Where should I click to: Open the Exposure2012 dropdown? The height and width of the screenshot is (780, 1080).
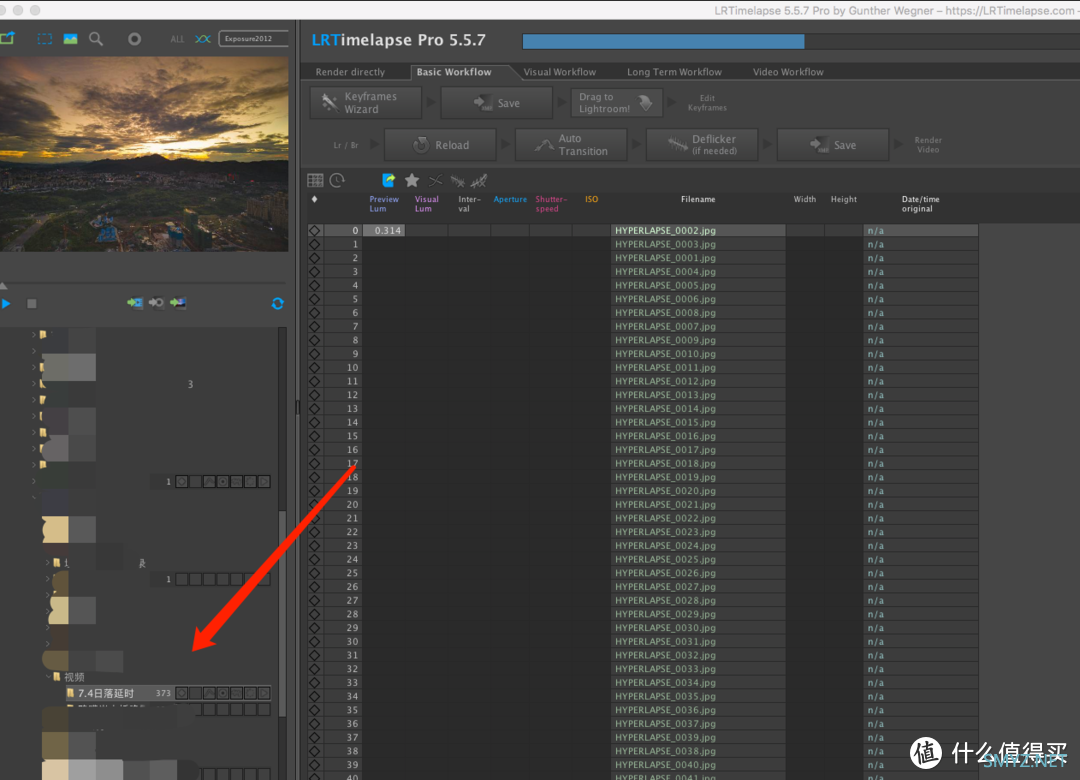click(253, 39)
